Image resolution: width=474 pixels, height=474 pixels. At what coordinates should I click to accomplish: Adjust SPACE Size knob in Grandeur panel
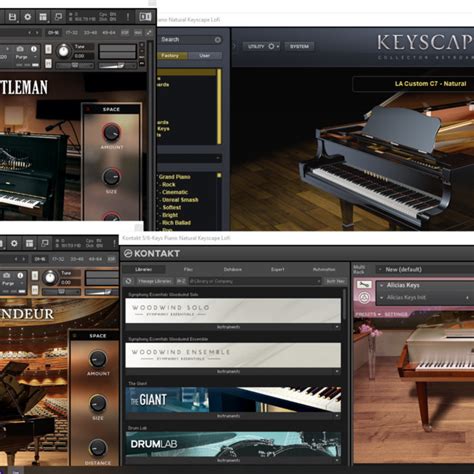[x=98, y=403]
